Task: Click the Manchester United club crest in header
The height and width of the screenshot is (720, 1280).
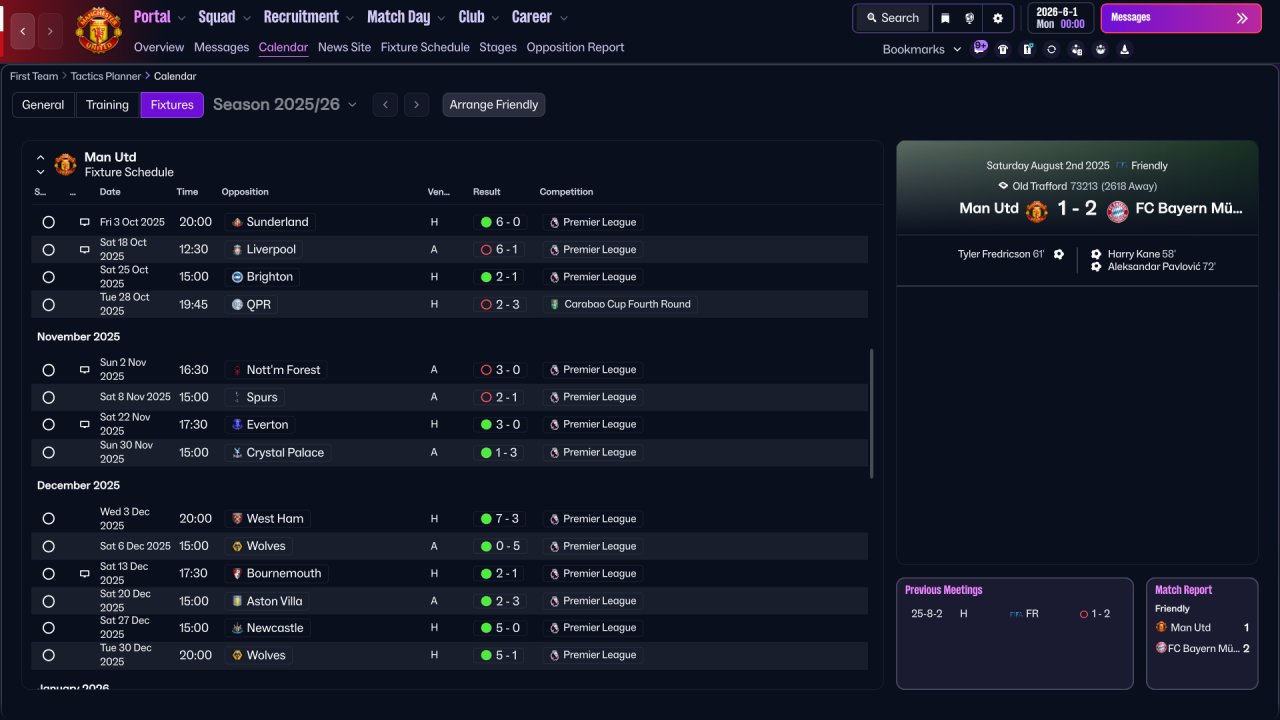Action: 98,31
